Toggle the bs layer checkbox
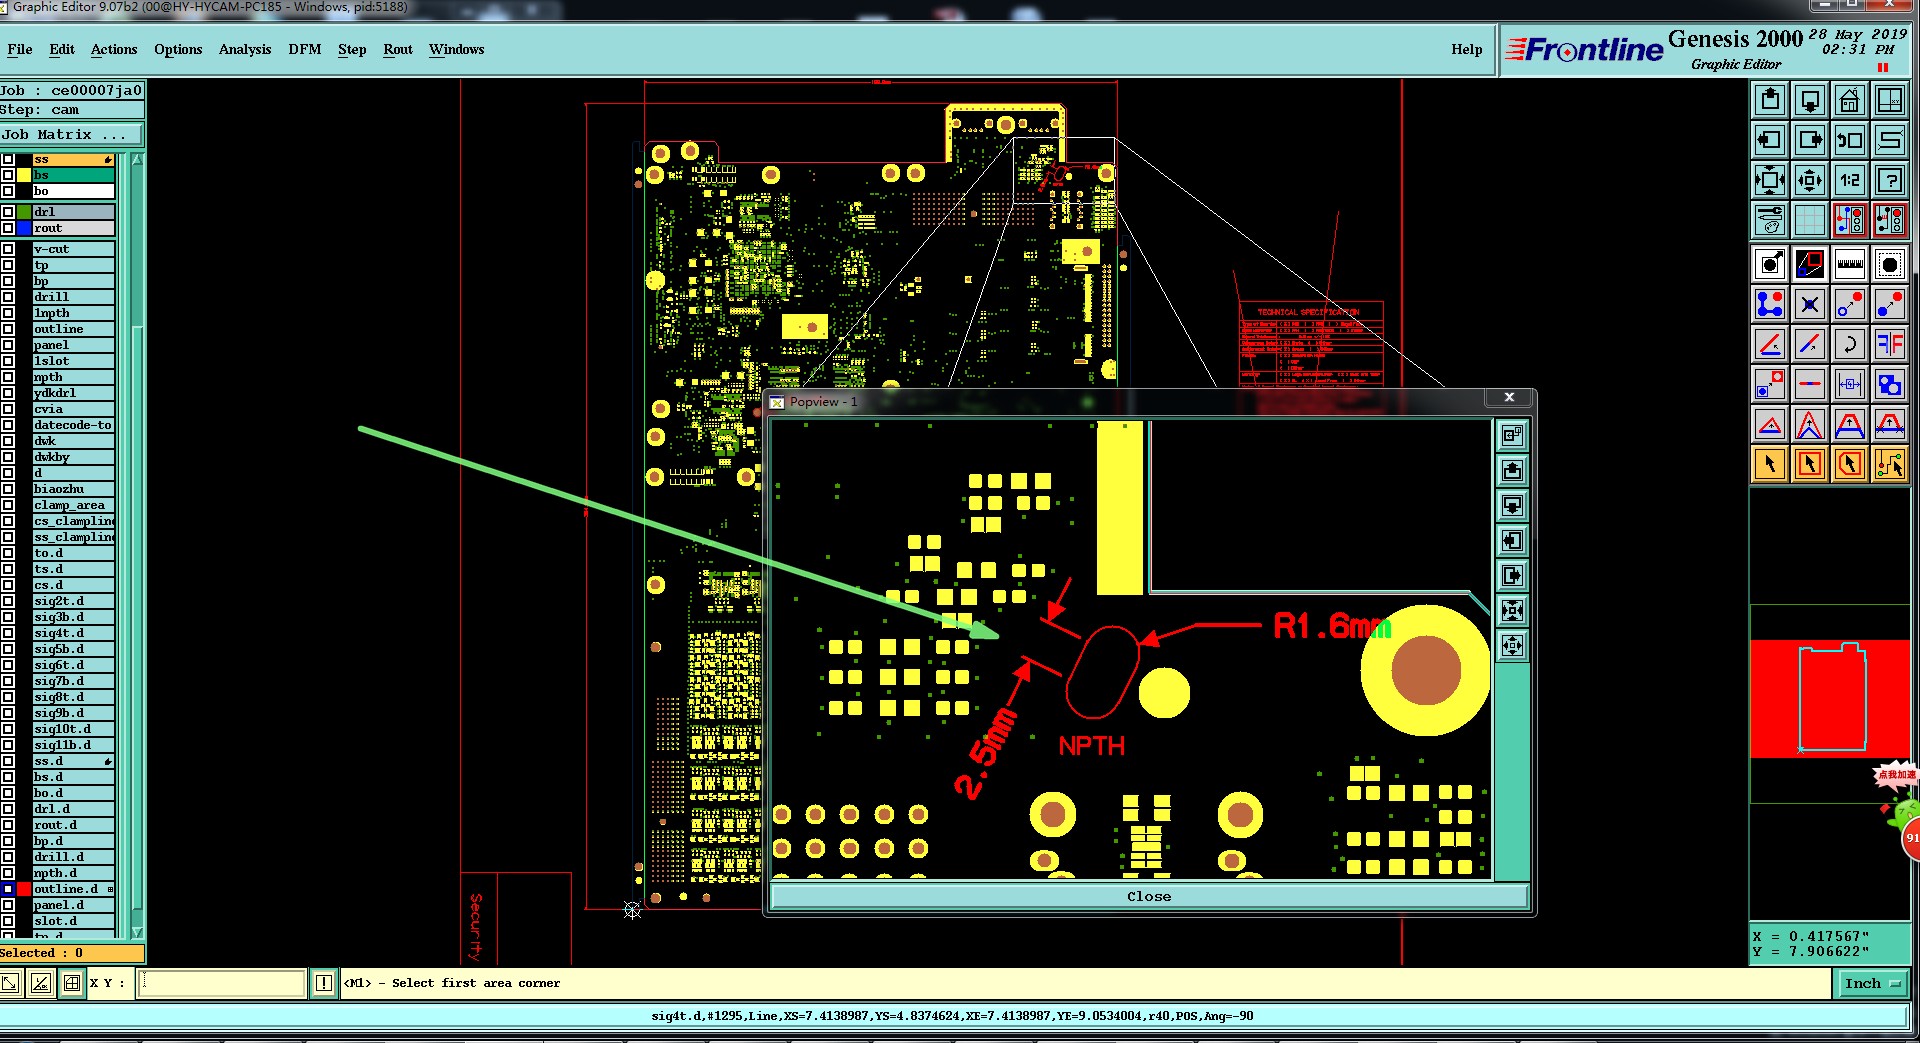The image size is (1920, 1043). (x=8, y=175)
